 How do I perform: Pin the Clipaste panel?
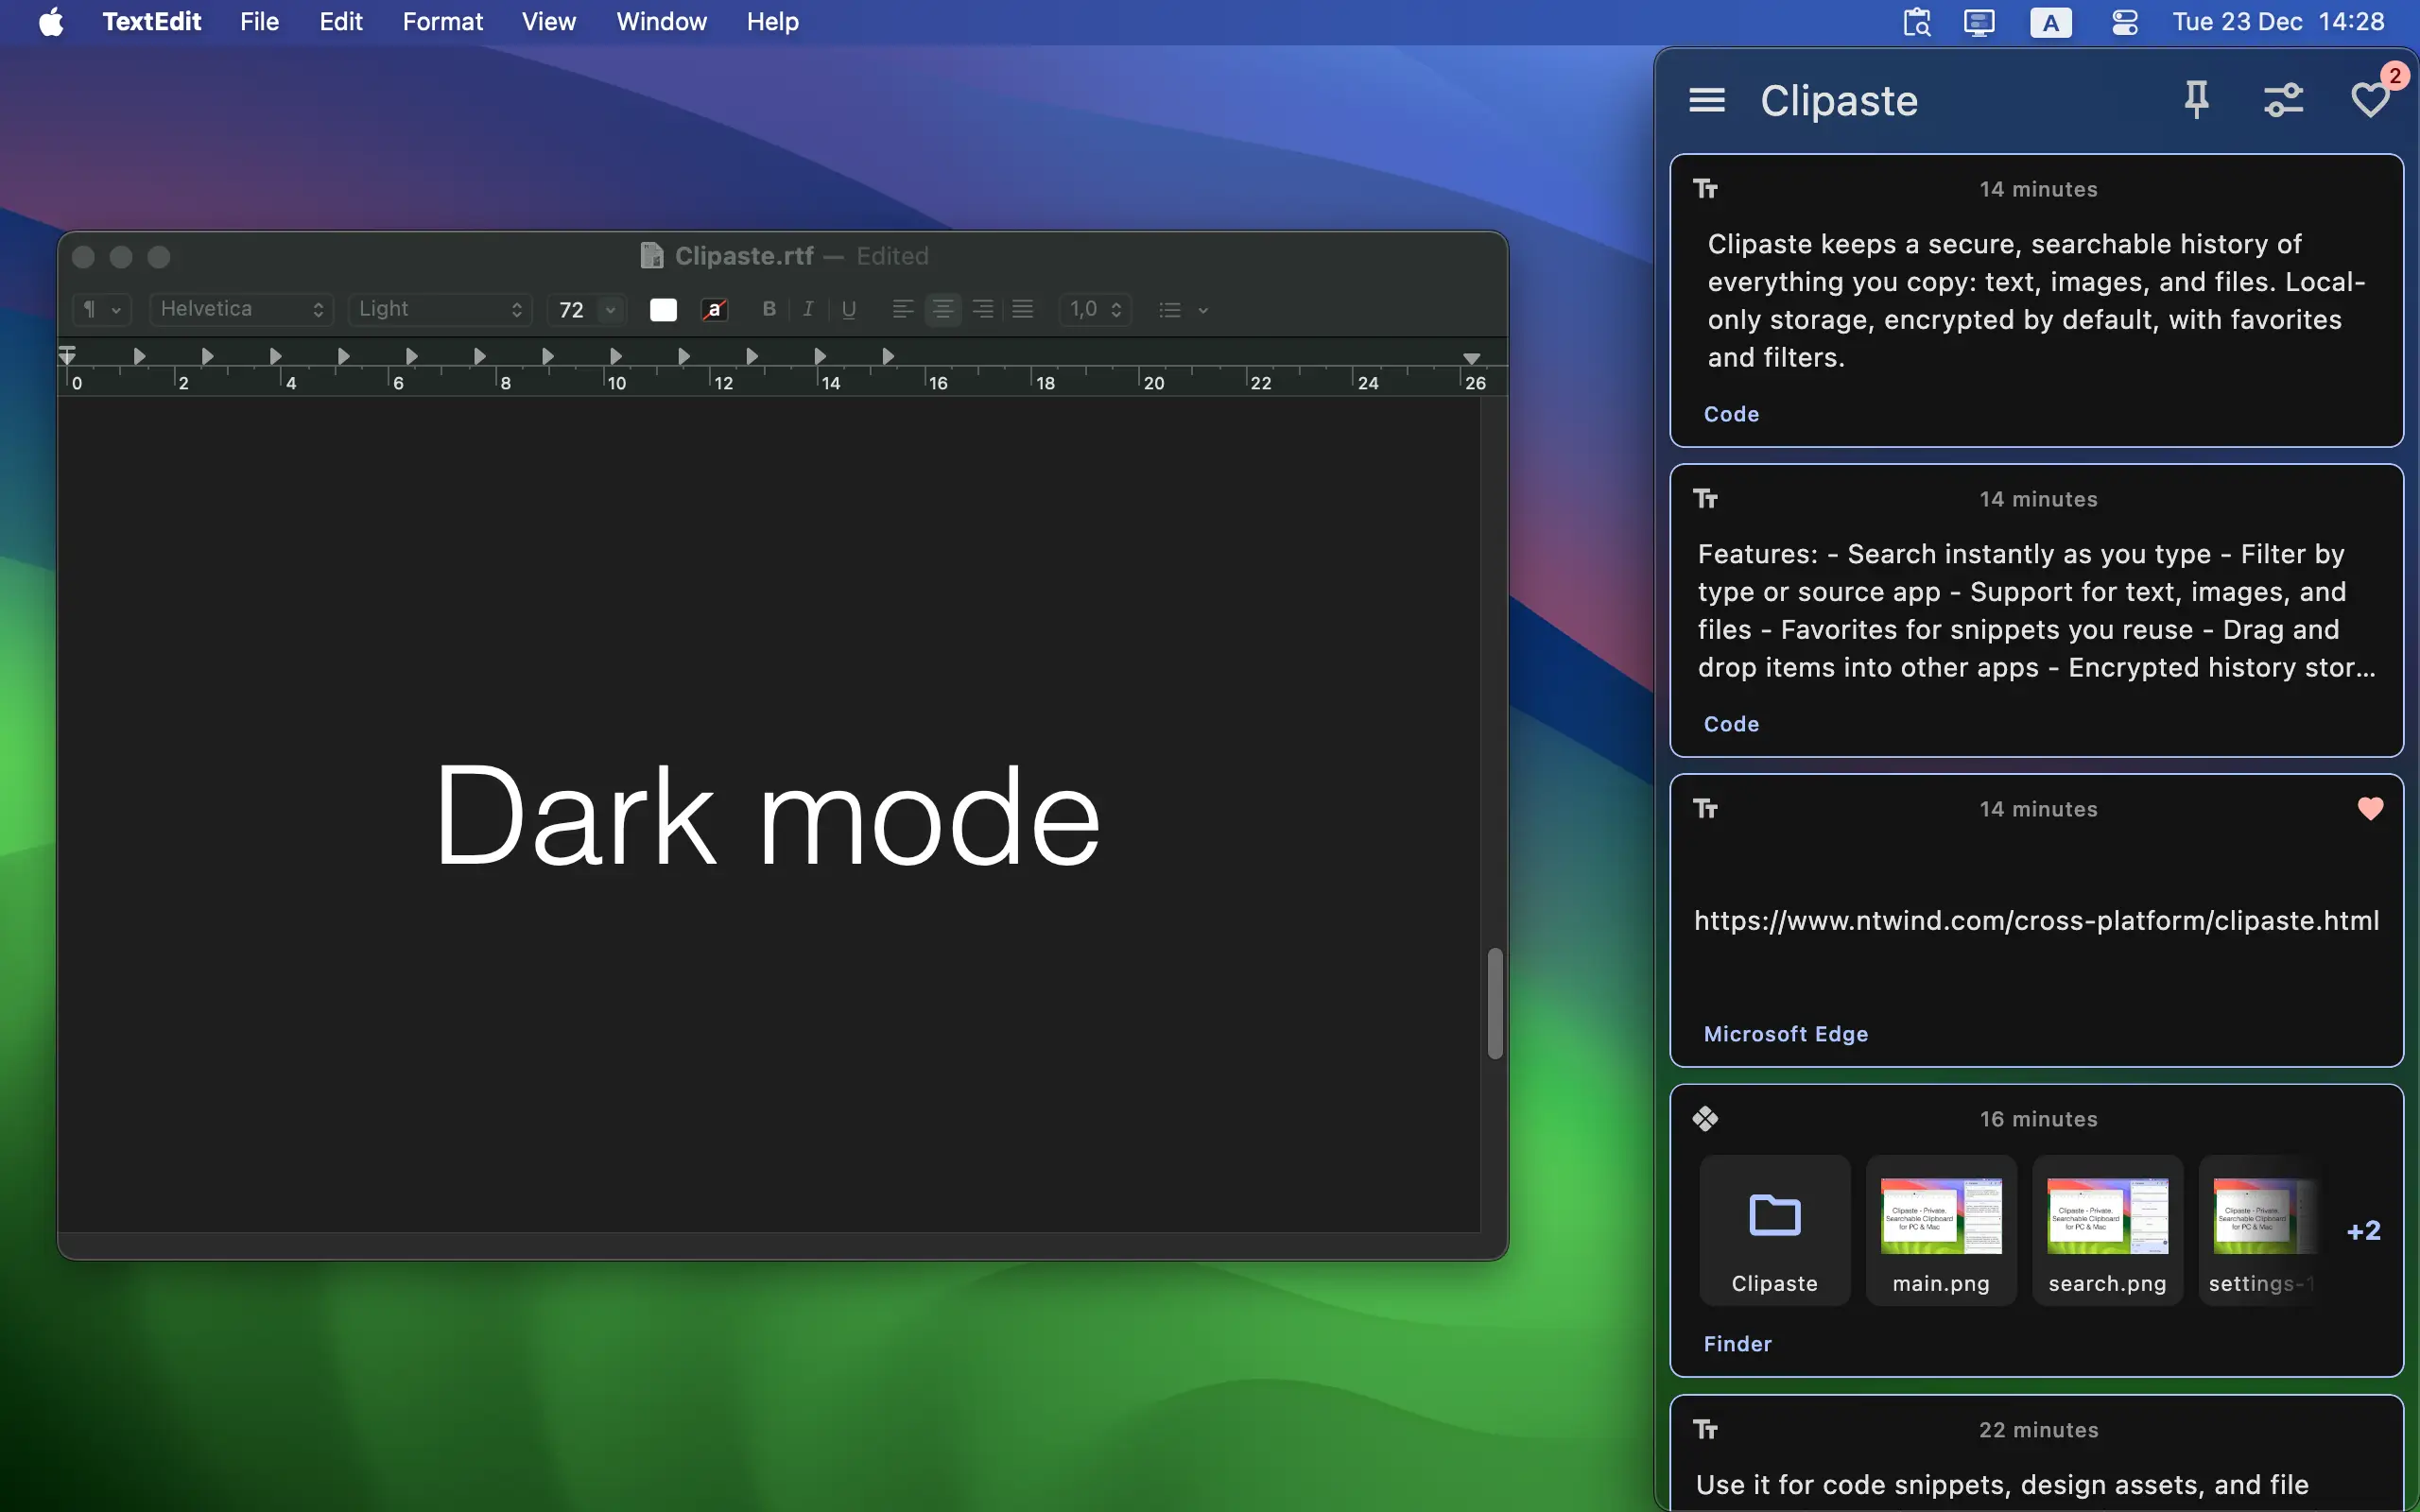tap(2196, 100)
